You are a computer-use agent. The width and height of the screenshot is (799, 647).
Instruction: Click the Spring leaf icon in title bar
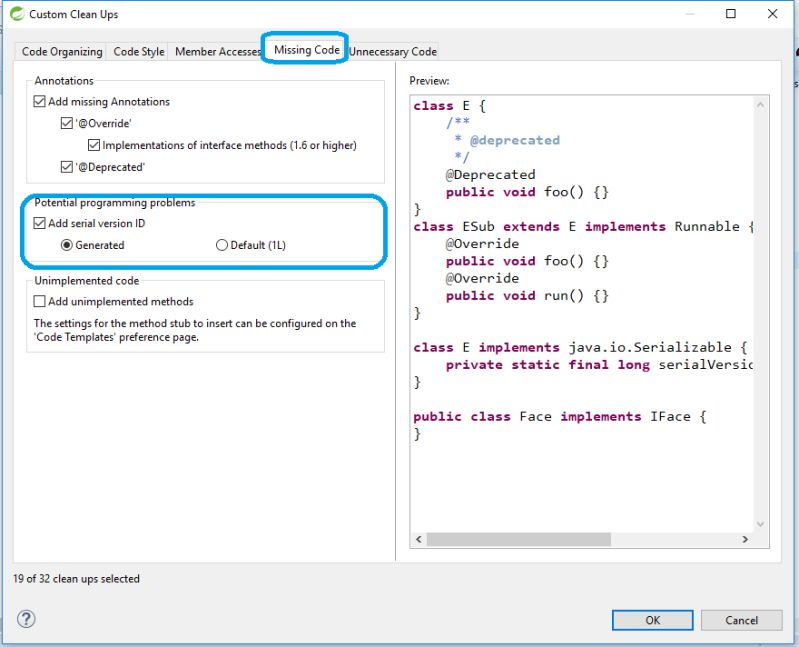pyautogui.click(x=17, y=14)
